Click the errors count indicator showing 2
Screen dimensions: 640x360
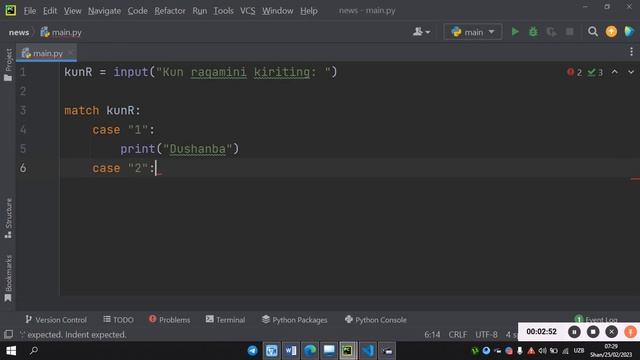[574, 73]
